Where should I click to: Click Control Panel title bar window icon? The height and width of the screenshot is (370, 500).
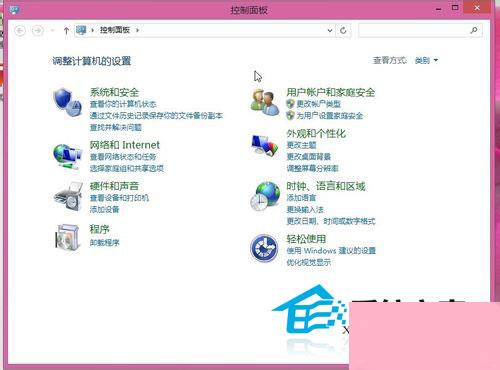click(15, 10)
